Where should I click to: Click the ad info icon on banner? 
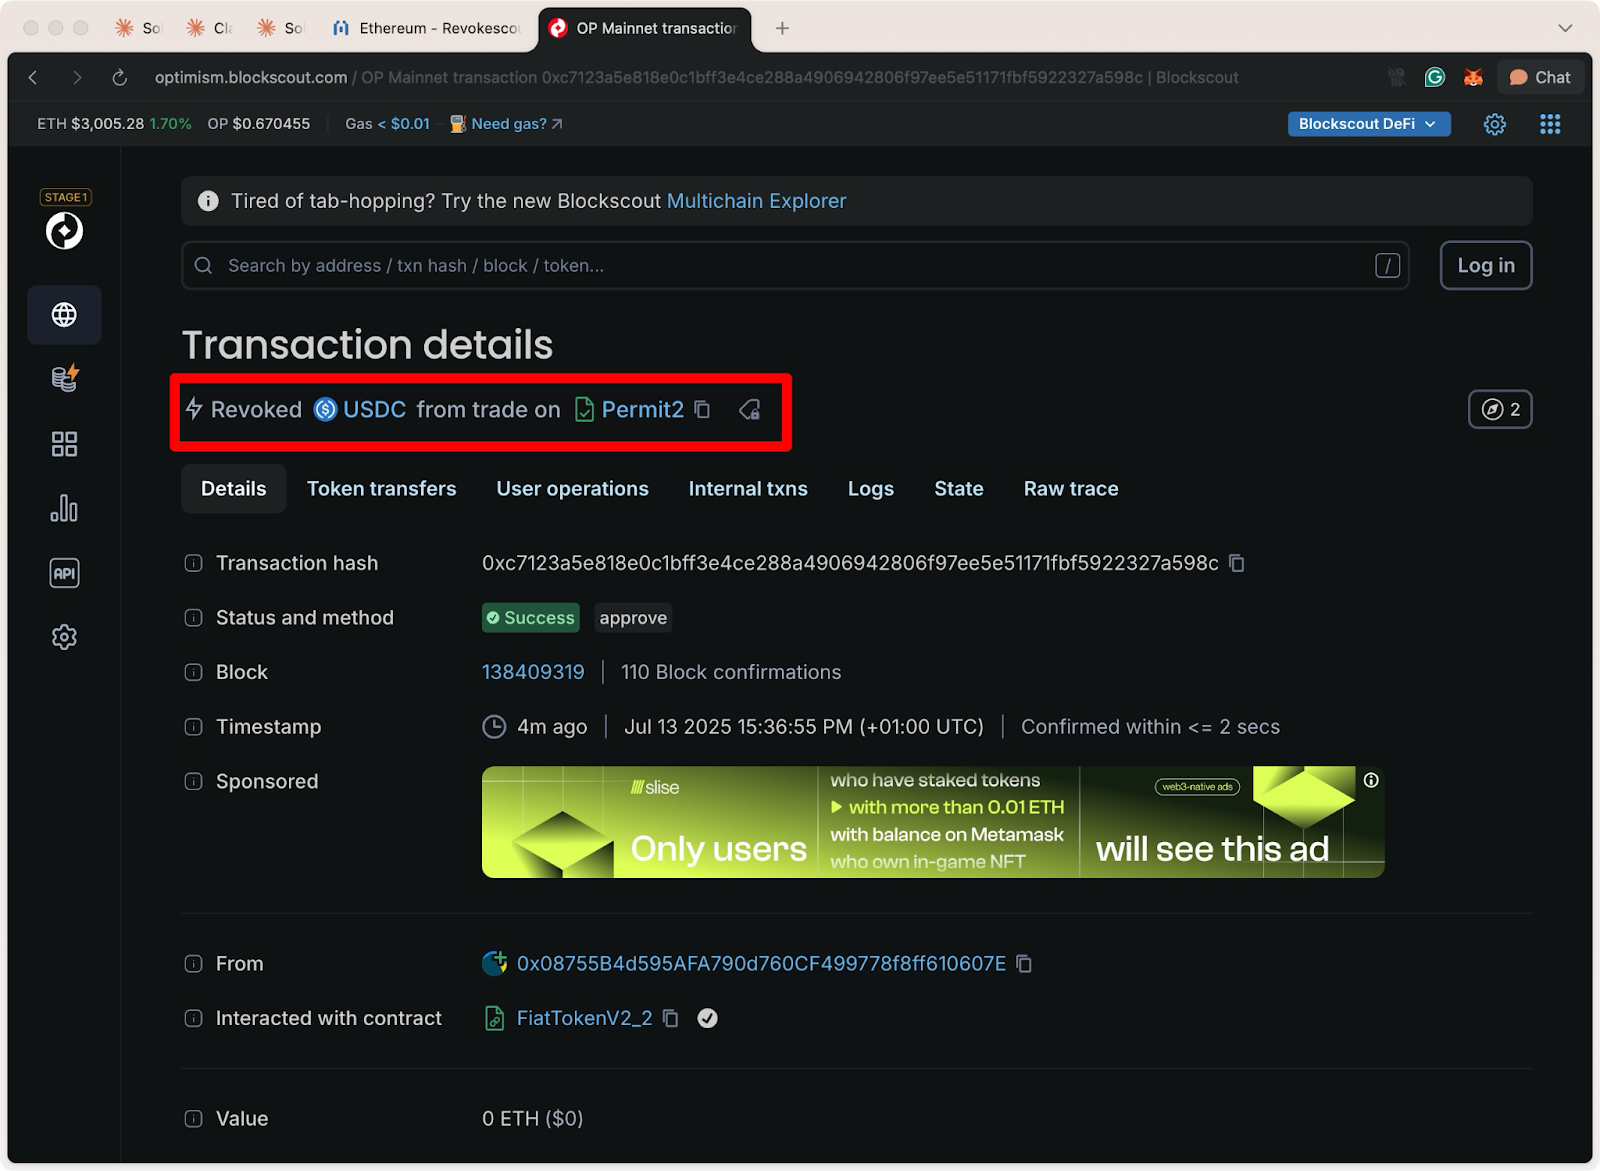coord(1371,780)
